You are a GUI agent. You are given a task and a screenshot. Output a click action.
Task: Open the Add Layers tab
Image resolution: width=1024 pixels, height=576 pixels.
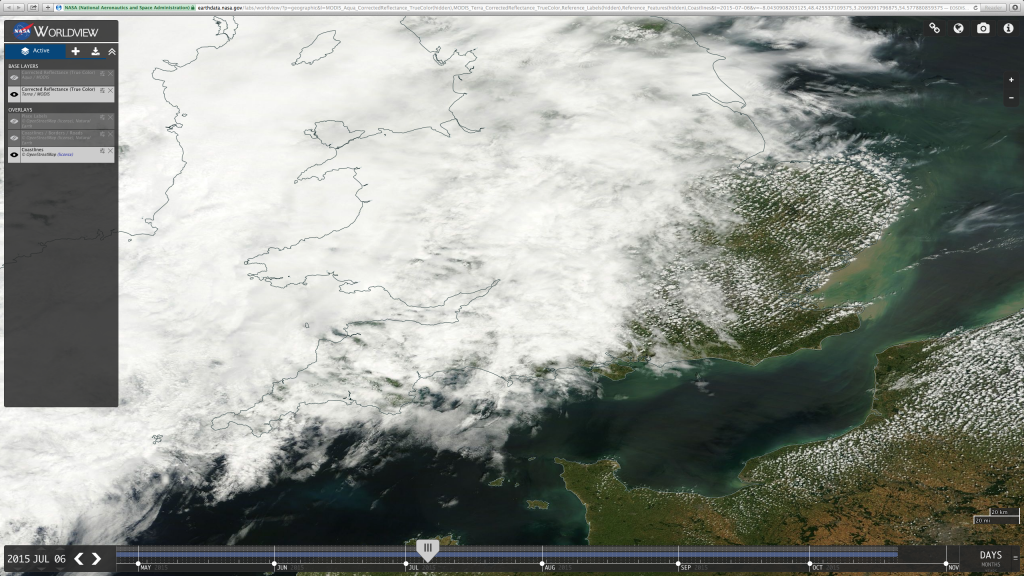[76, 51]
